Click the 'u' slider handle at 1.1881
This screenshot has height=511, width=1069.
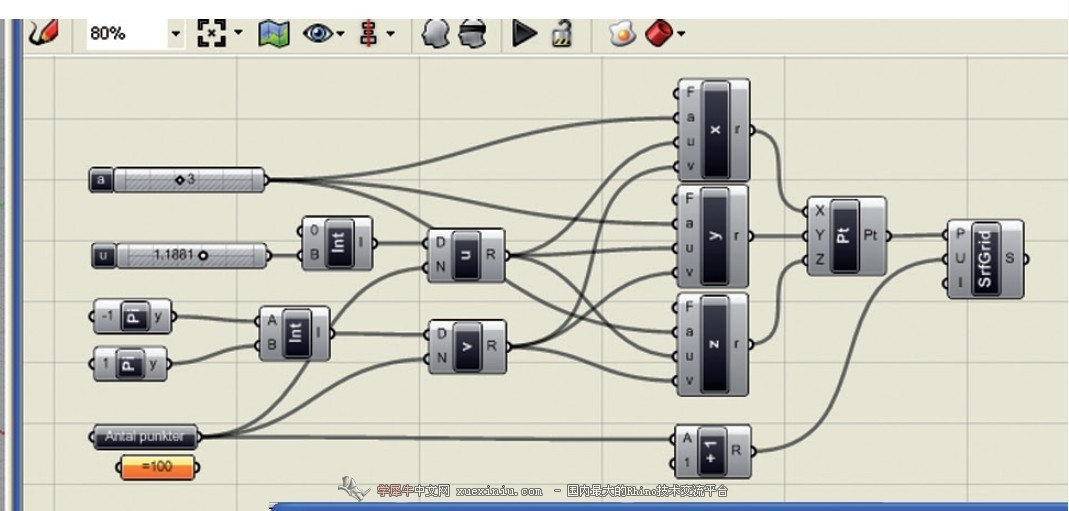pos(202,256)
